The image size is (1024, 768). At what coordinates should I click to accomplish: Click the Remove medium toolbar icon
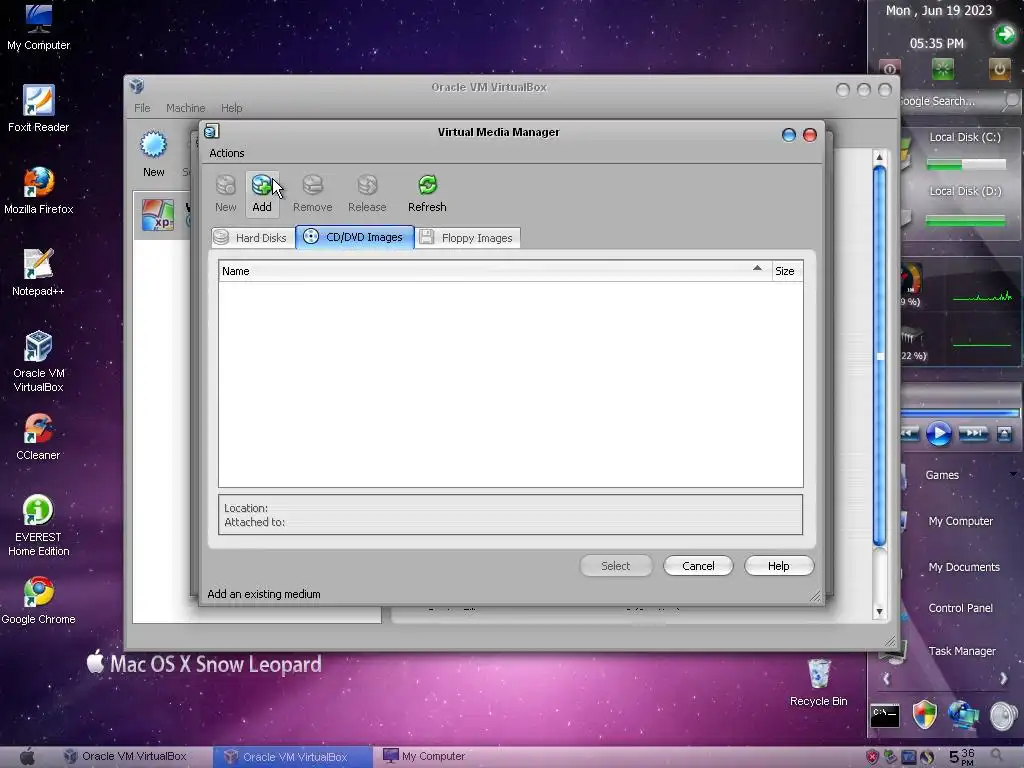click(312, 193)
